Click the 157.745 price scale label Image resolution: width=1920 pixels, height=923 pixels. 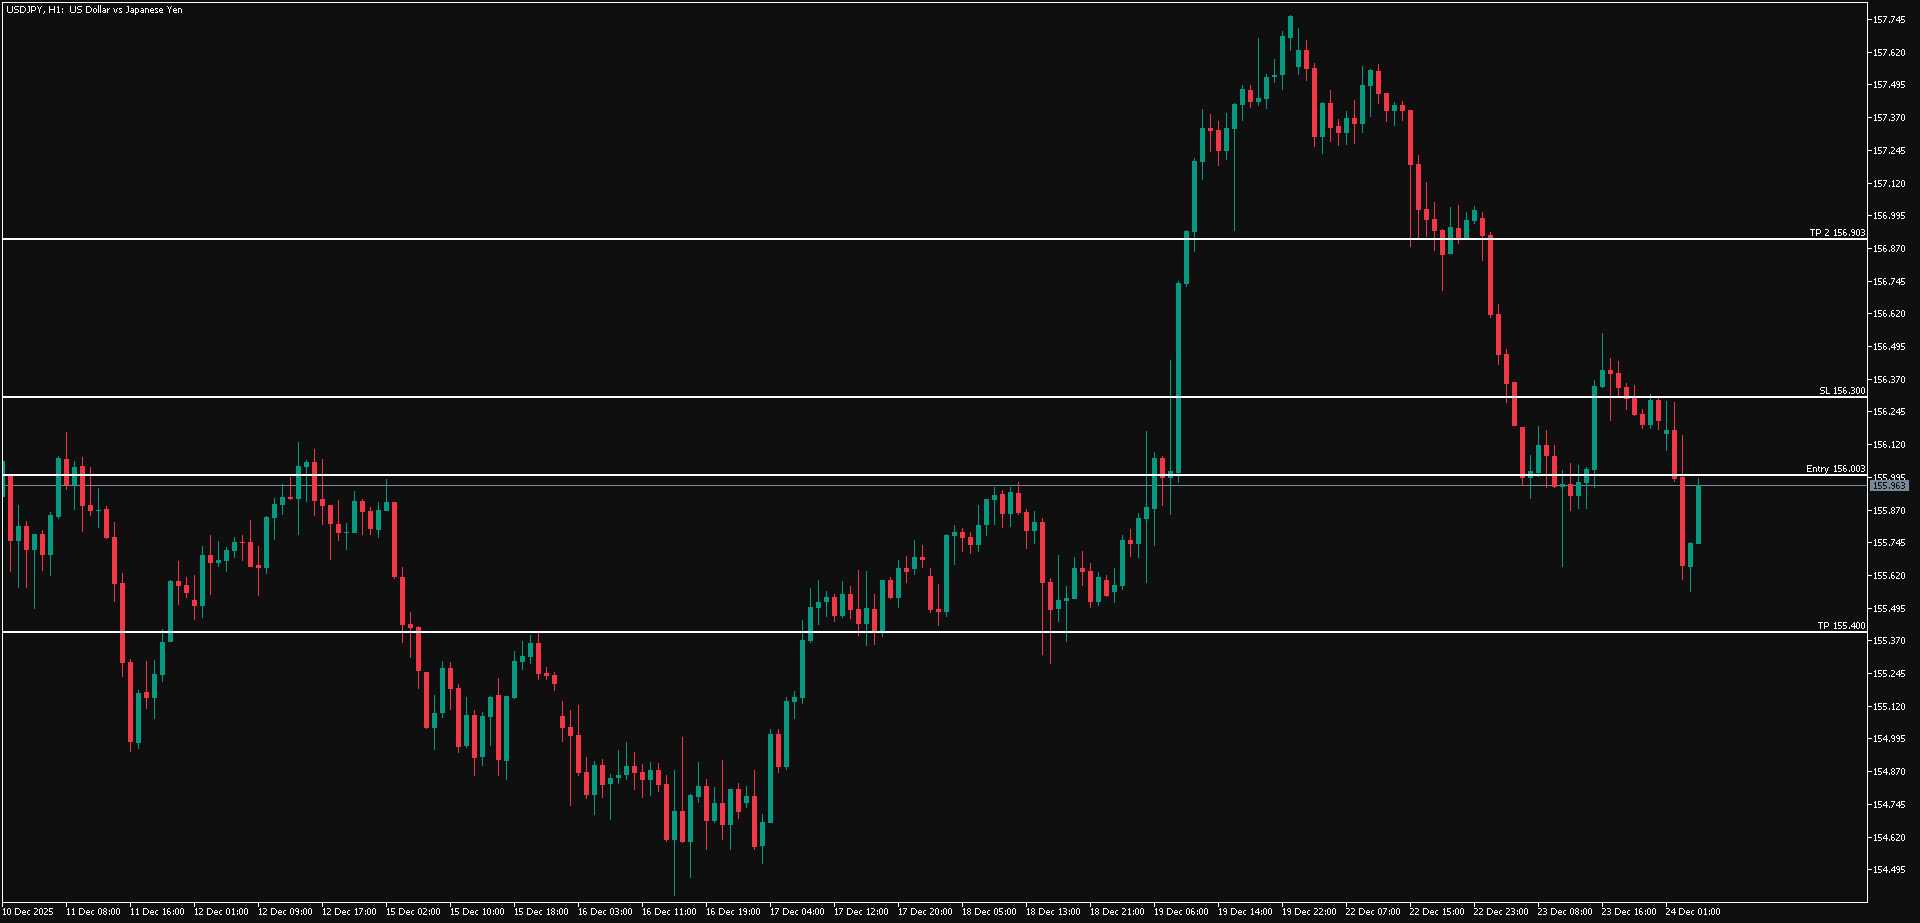[1888, 20]
